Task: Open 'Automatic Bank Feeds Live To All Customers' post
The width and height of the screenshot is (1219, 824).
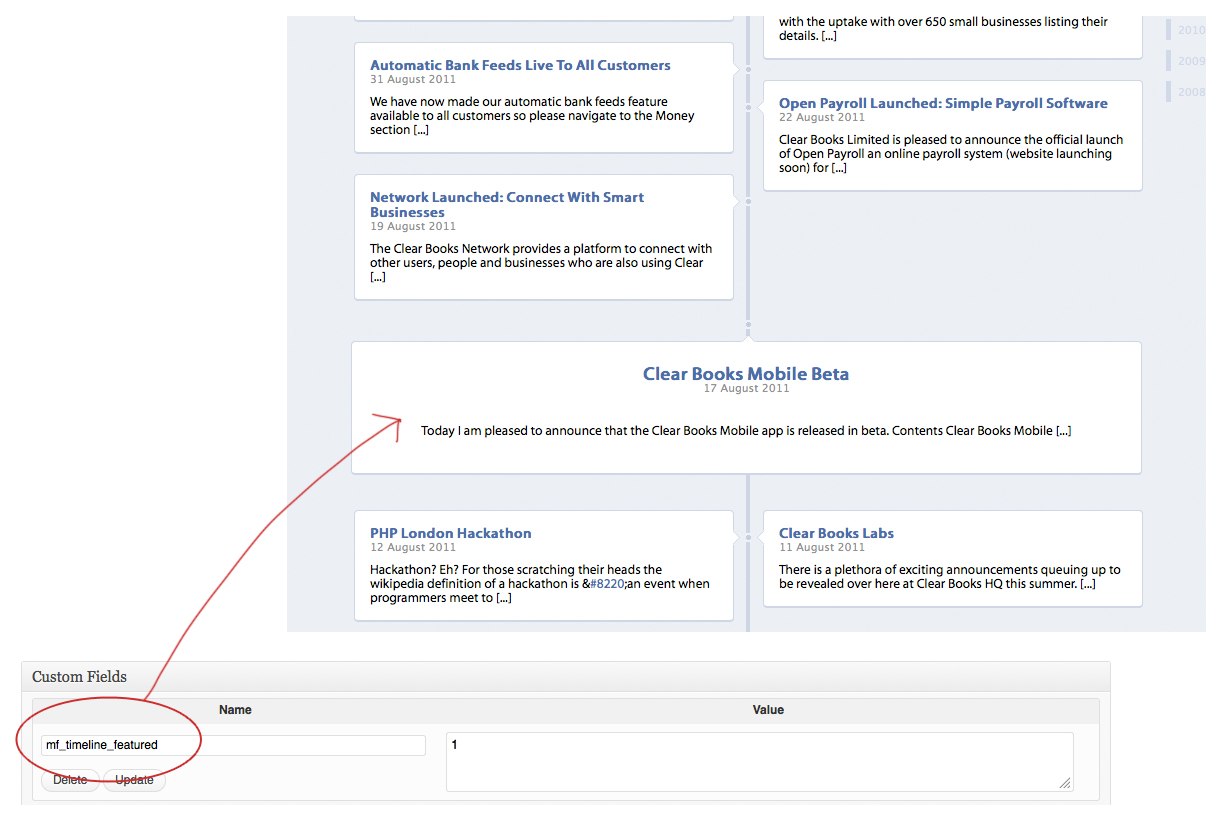Action: [x=520, y=65]
